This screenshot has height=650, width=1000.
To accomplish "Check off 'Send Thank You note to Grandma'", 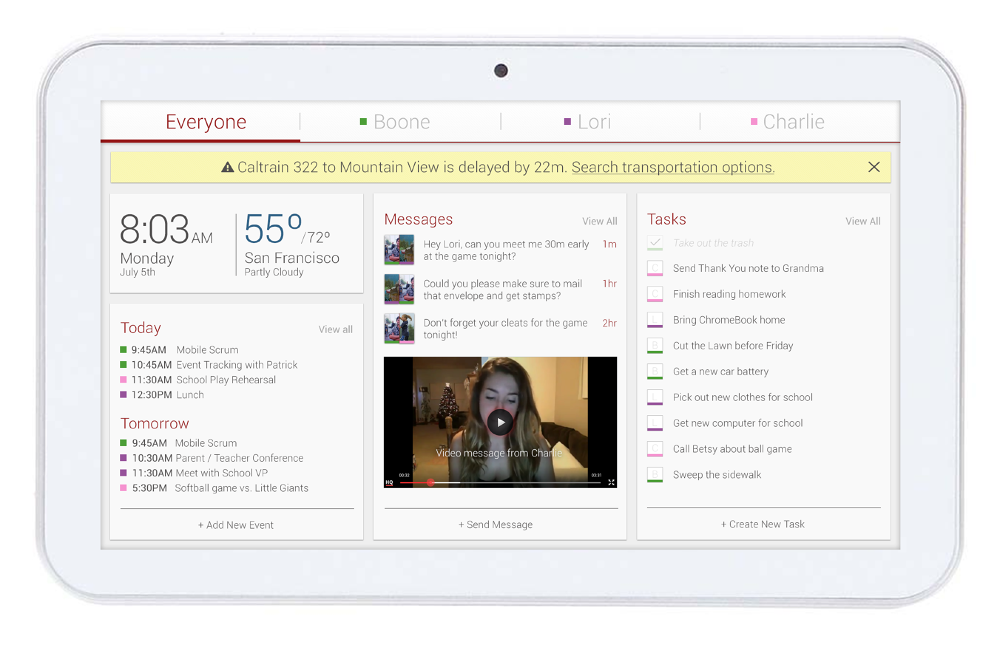I will click(655, 268).
